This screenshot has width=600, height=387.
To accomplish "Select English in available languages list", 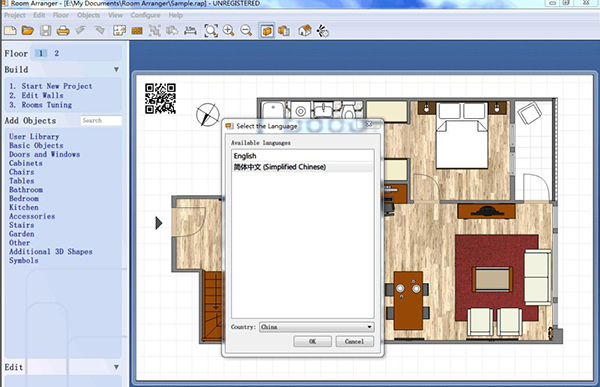I will tap(302, 156).
